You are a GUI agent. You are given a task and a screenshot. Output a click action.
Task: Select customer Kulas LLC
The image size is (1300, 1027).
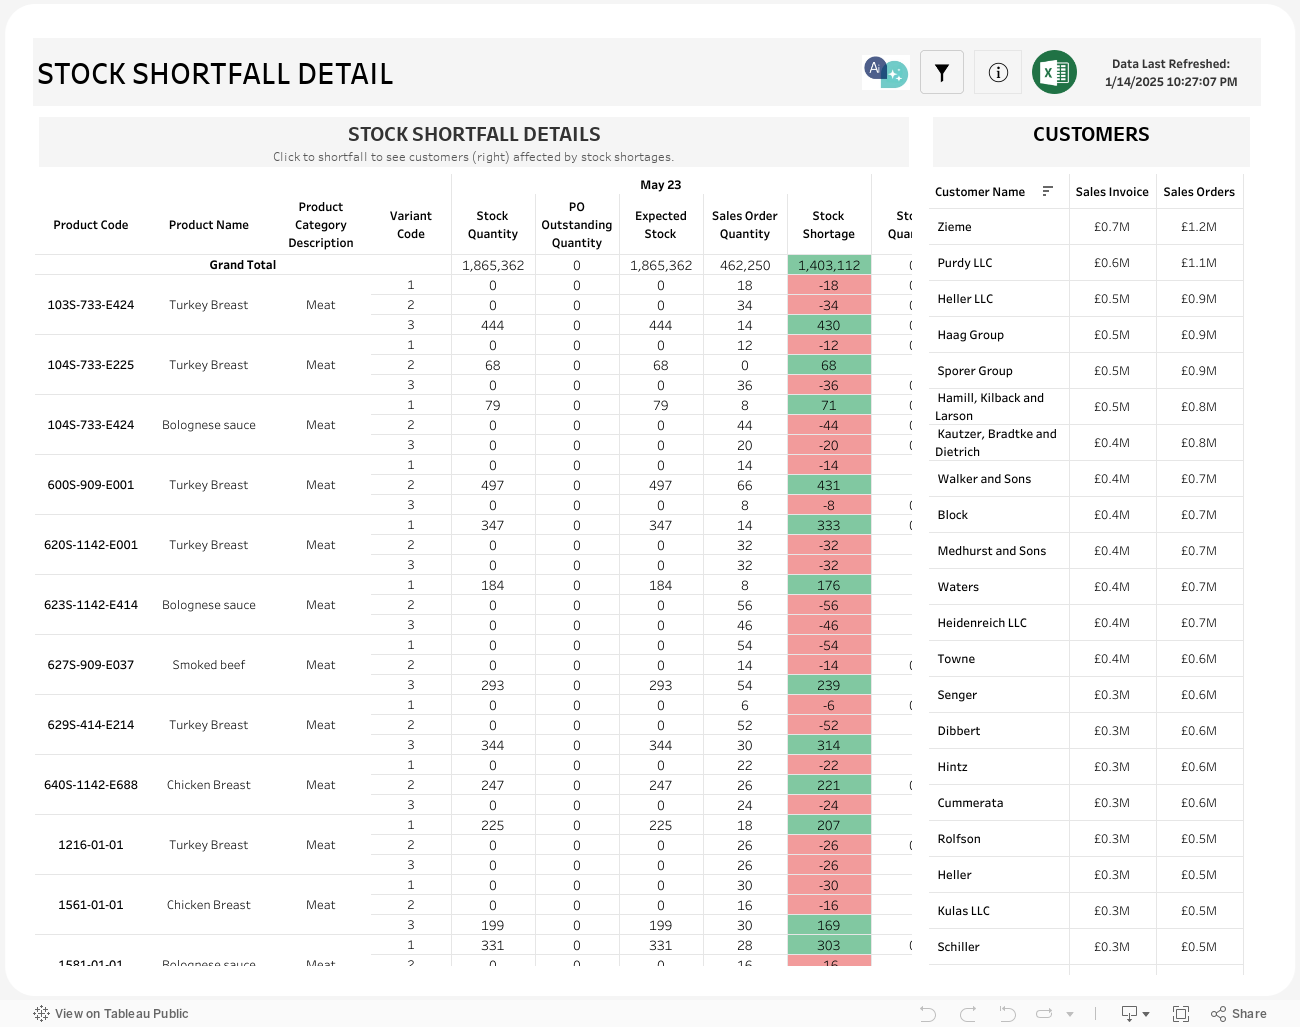(x=964, y=911)
